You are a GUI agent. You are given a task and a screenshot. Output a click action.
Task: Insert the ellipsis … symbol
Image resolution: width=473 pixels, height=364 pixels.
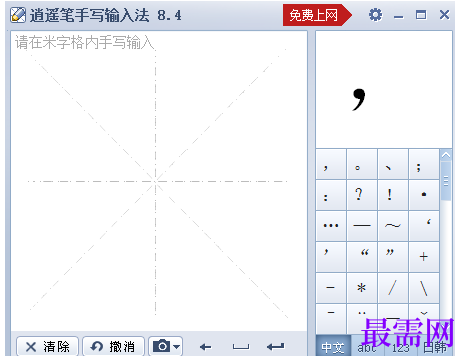click(331, 226)
